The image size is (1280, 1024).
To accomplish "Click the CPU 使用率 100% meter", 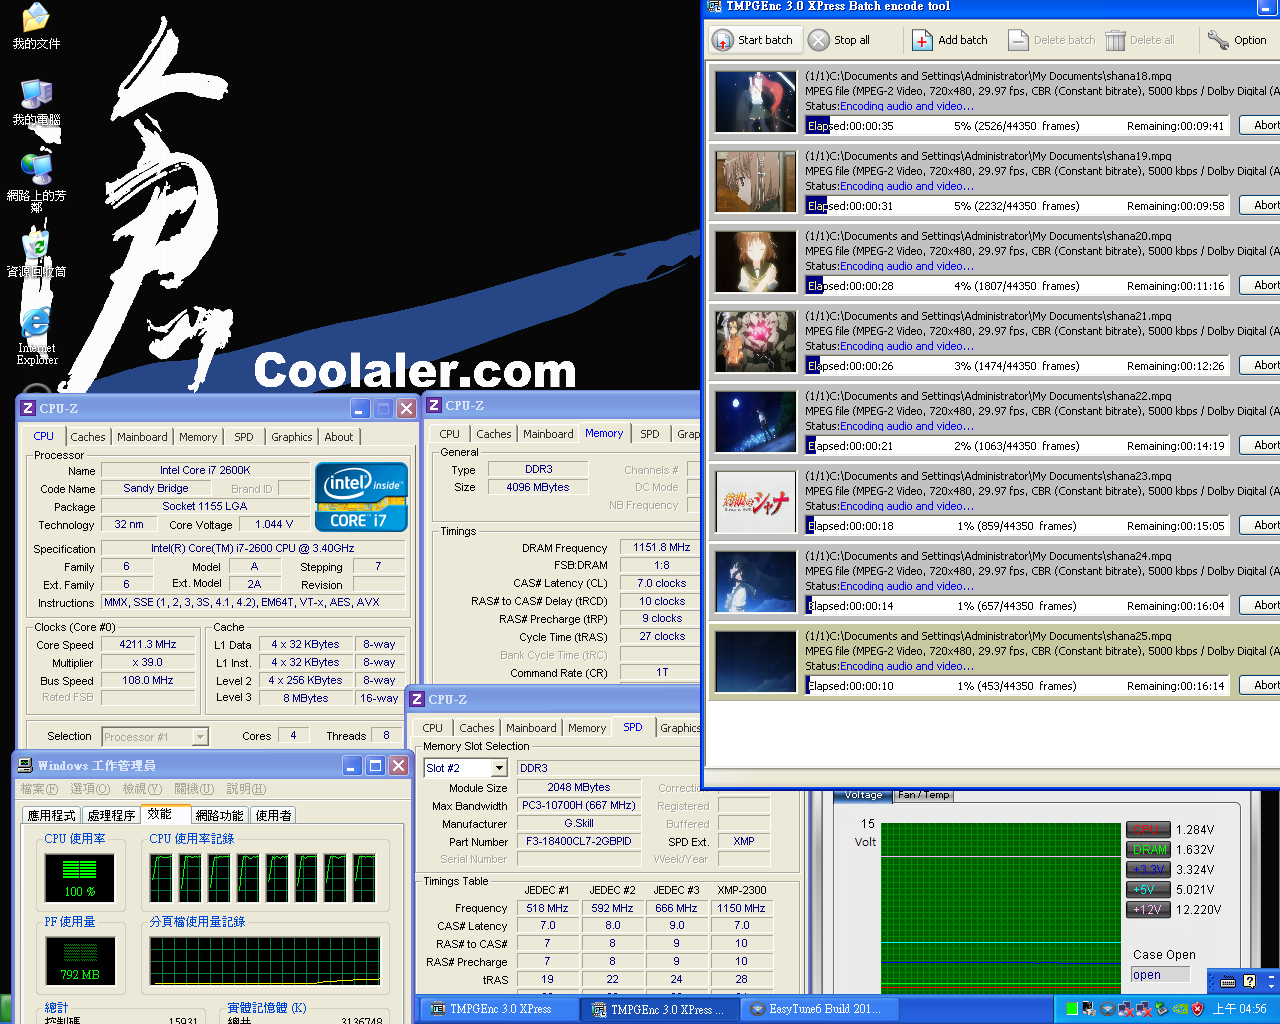I will (80, 878).
